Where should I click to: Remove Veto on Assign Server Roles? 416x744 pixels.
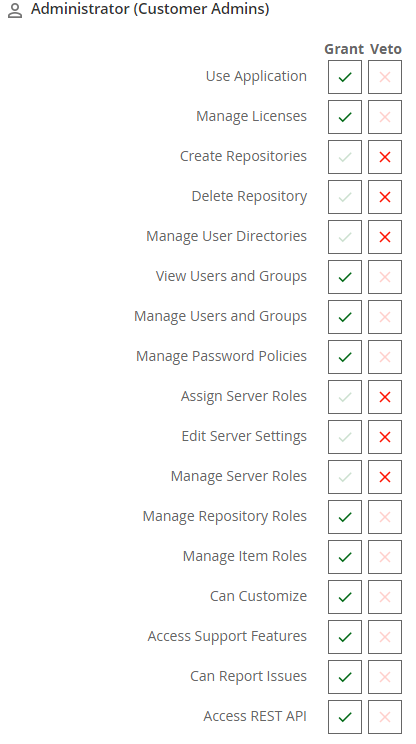[x=385, y=397]
